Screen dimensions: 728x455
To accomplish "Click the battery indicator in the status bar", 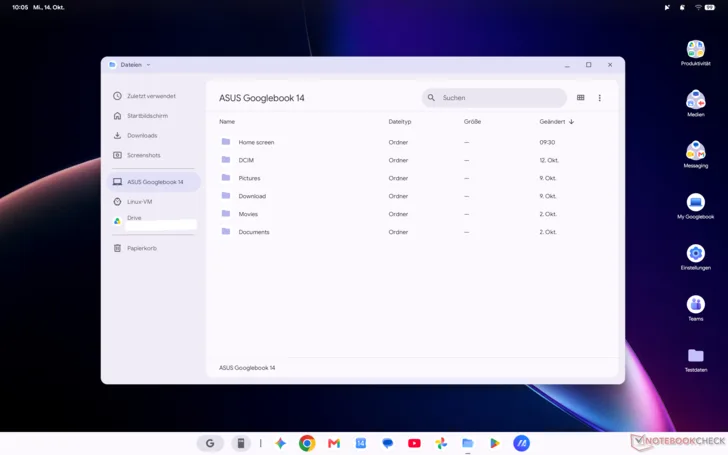I will tap(709, 7).
